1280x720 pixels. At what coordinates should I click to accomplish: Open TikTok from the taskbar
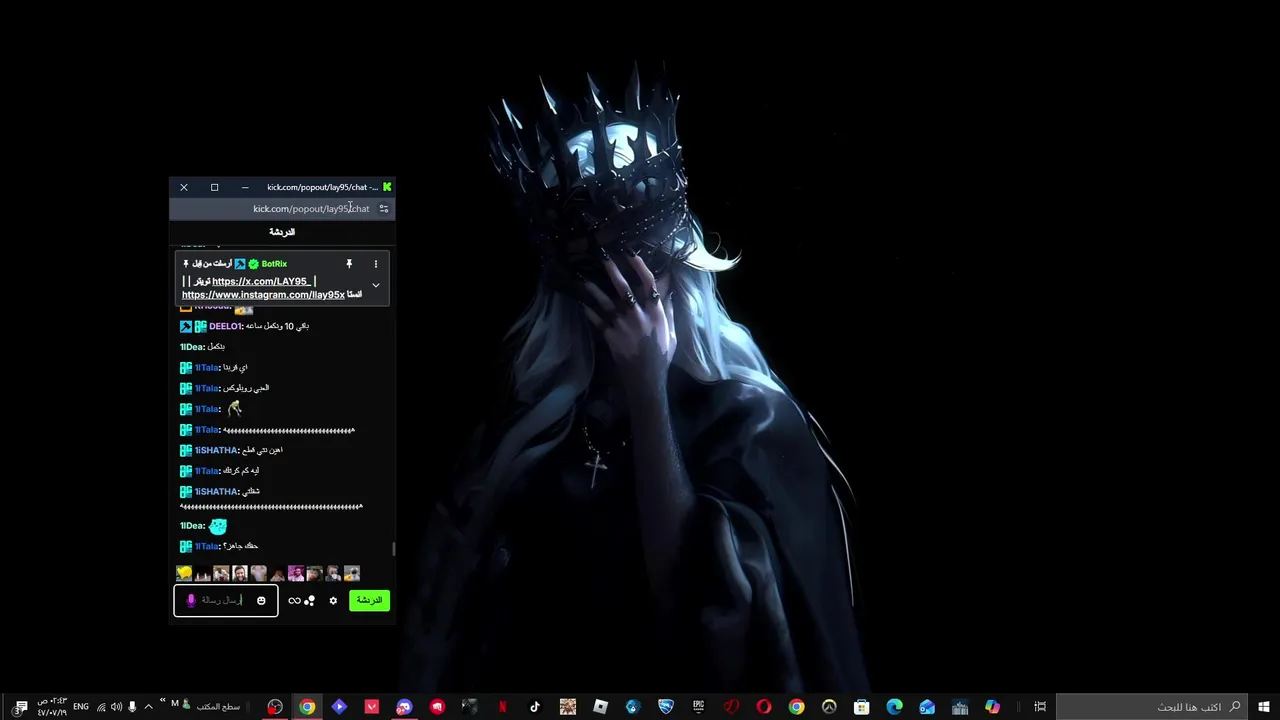pyautogui.click(x=535, y=706)
